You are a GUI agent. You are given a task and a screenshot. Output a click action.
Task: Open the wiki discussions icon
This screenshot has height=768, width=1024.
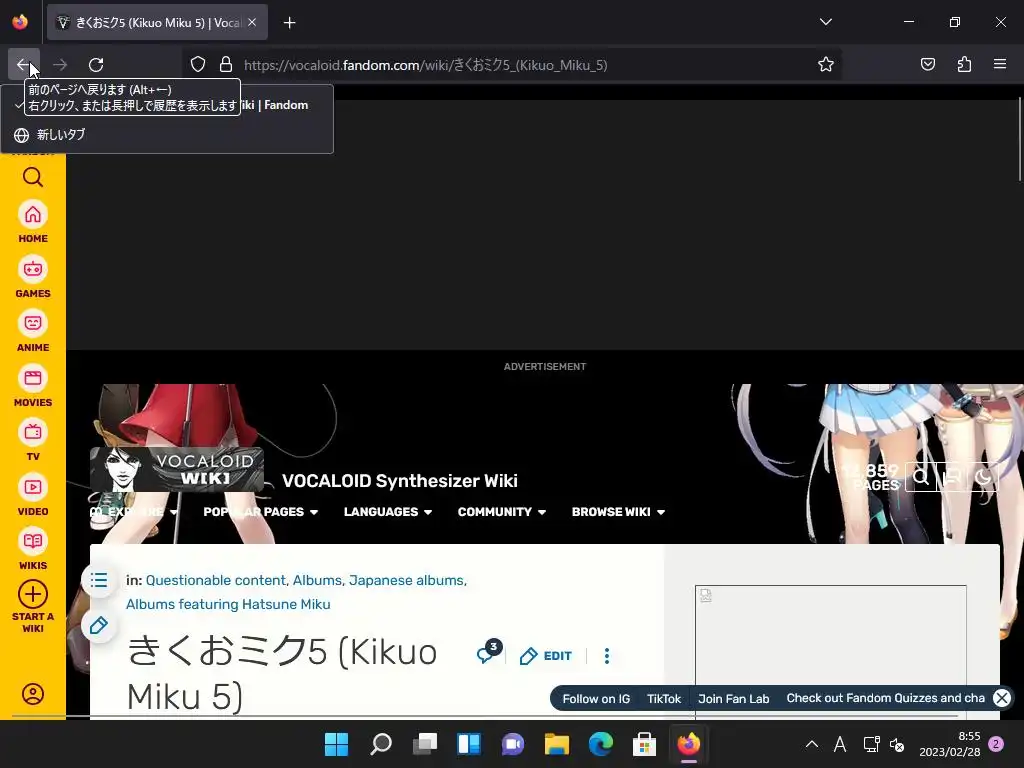[x=952, y=477]
